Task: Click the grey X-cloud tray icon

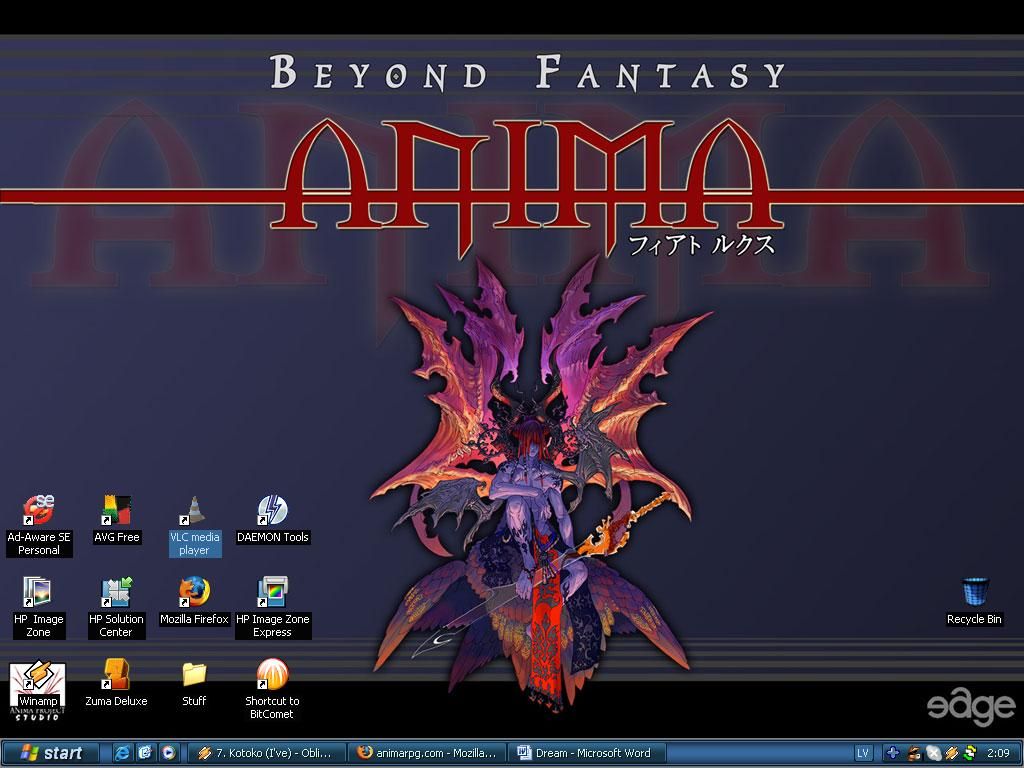Action: (x=934, y=753)
